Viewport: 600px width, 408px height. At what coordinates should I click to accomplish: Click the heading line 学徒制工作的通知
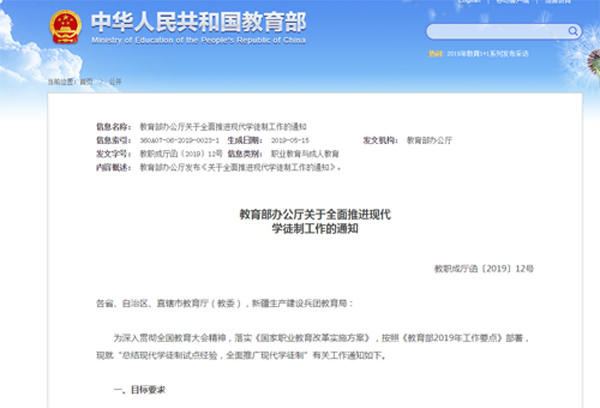click(315, 229)
